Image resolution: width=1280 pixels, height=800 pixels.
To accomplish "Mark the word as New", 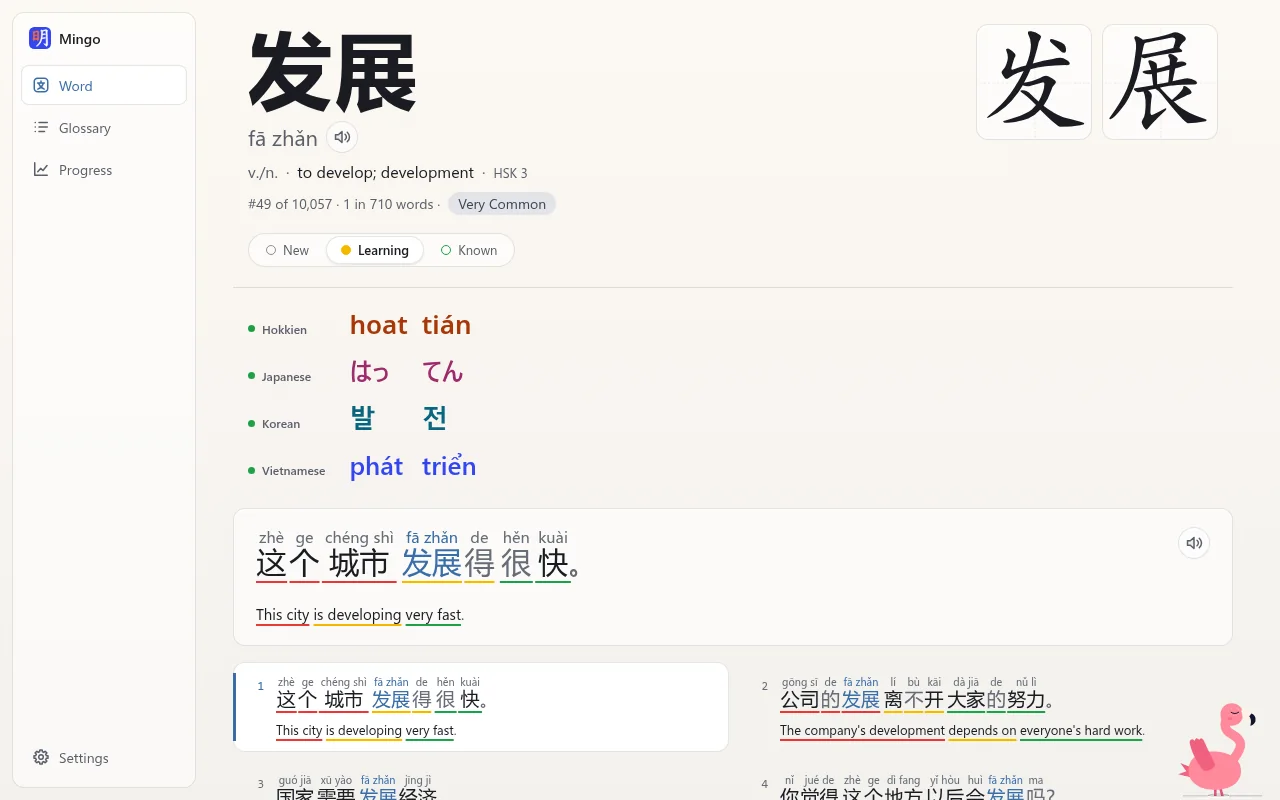I will click(288, 250).
